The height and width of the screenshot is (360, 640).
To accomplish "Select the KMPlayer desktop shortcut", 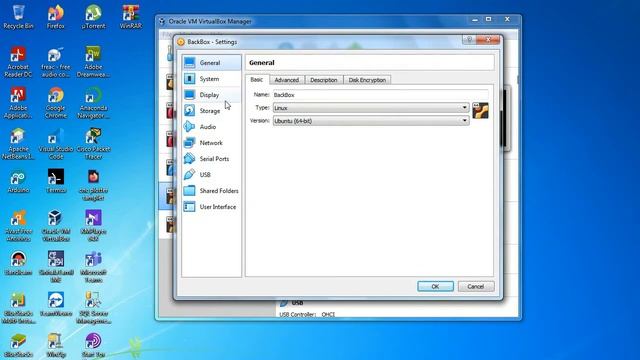I will coord(93,227).
